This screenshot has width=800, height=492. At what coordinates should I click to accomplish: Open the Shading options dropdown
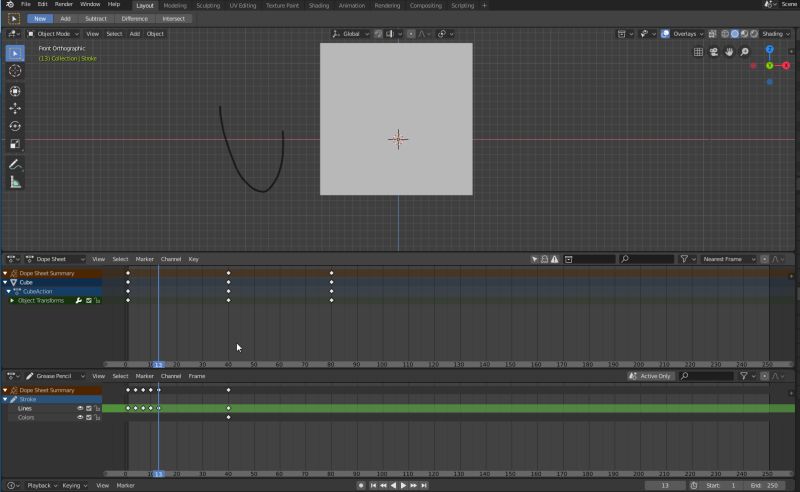pos(776,34)
